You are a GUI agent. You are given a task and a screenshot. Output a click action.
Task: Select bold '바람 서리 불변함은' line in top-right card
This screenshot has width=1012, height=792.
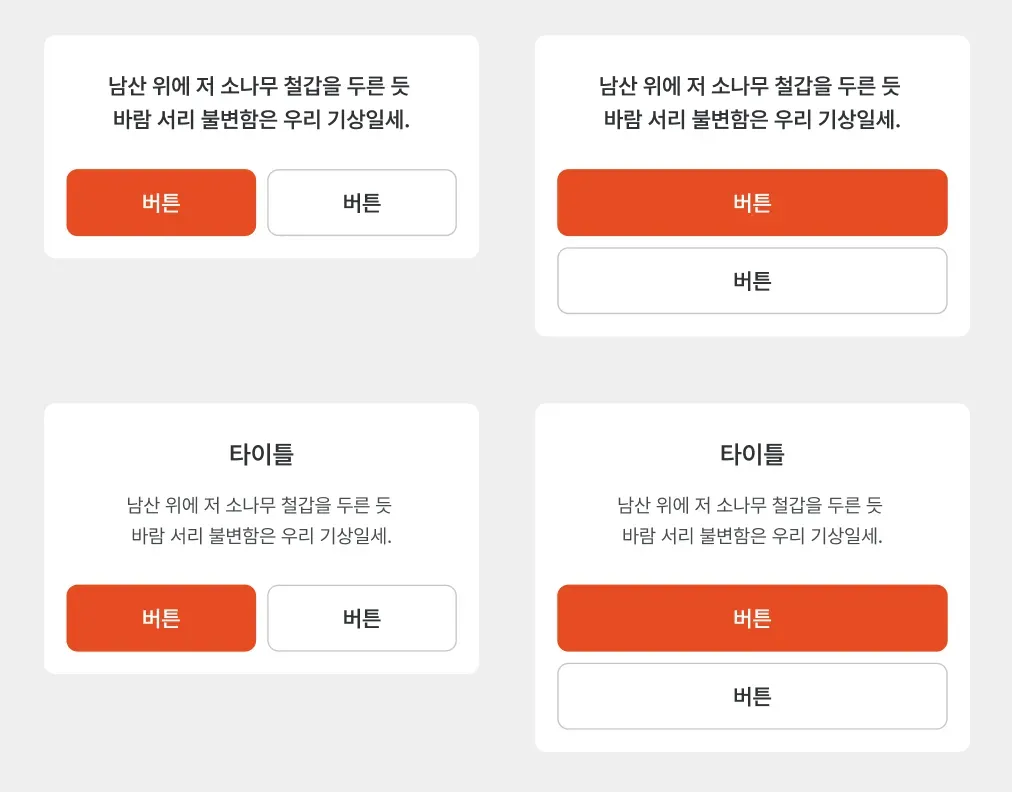point(752,121)
